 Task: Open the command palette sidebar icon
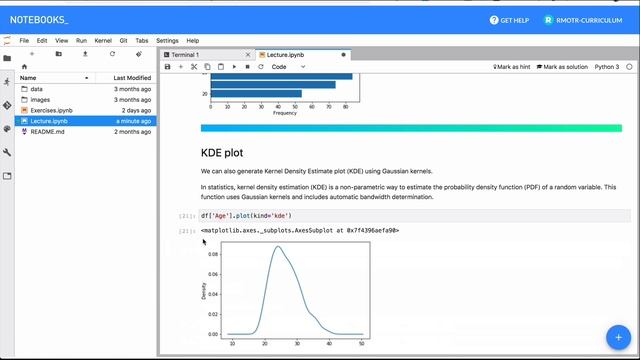tap(7, 129)
